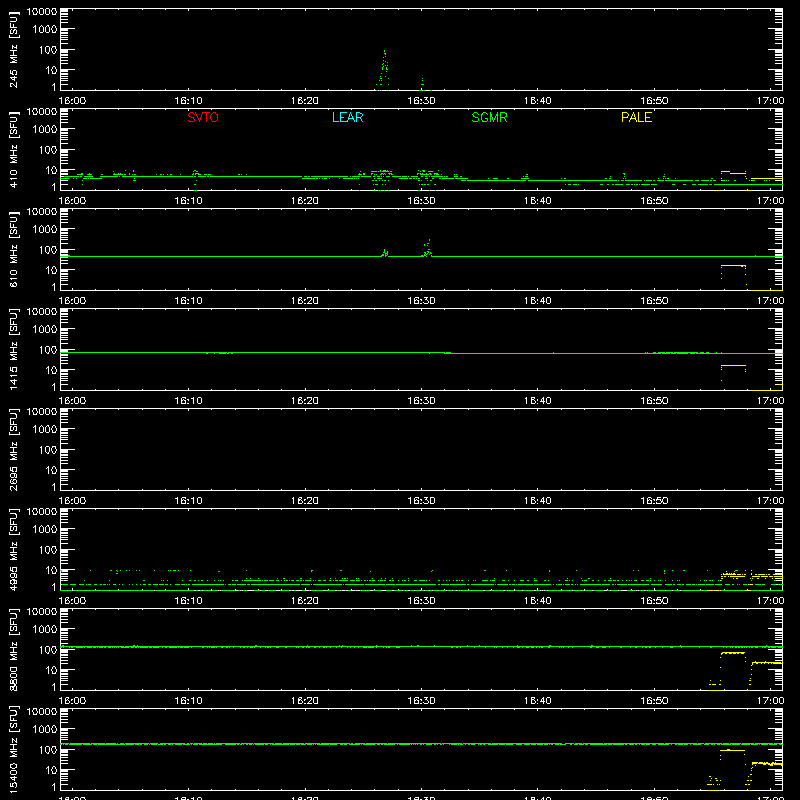
Task: Click the red SVTO station label
Action: click(x=203, y=117)
